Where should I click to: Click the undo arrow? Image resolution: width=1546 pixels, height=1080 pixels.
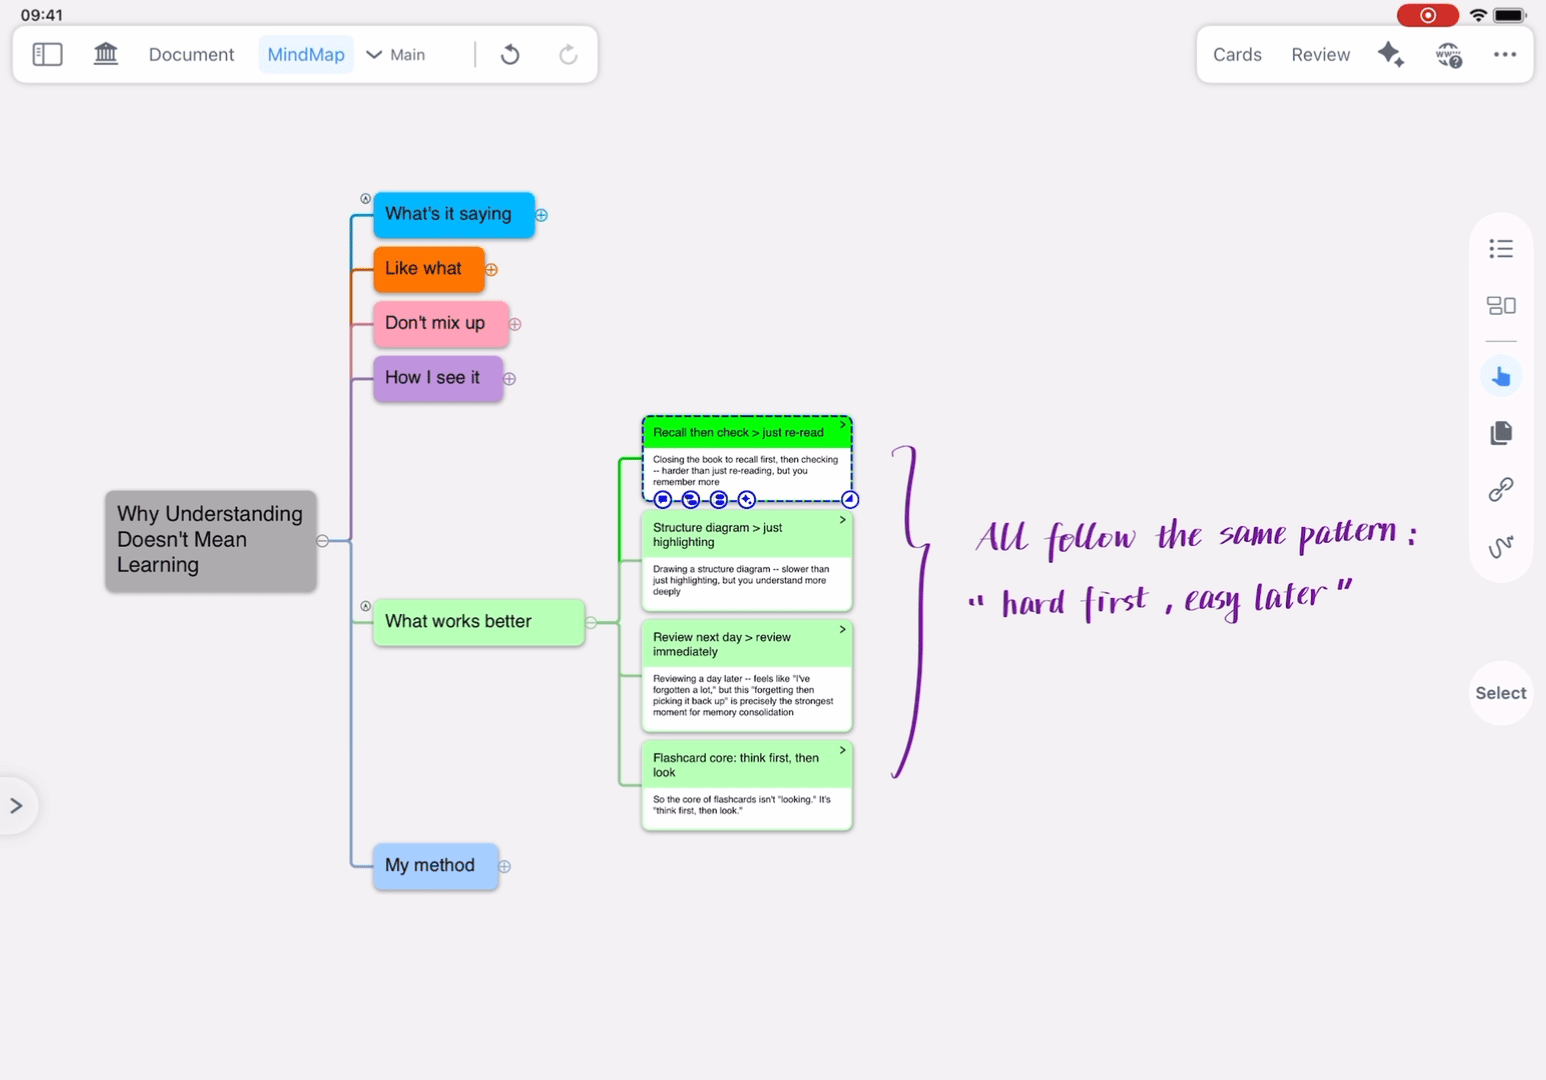(510, 54)
